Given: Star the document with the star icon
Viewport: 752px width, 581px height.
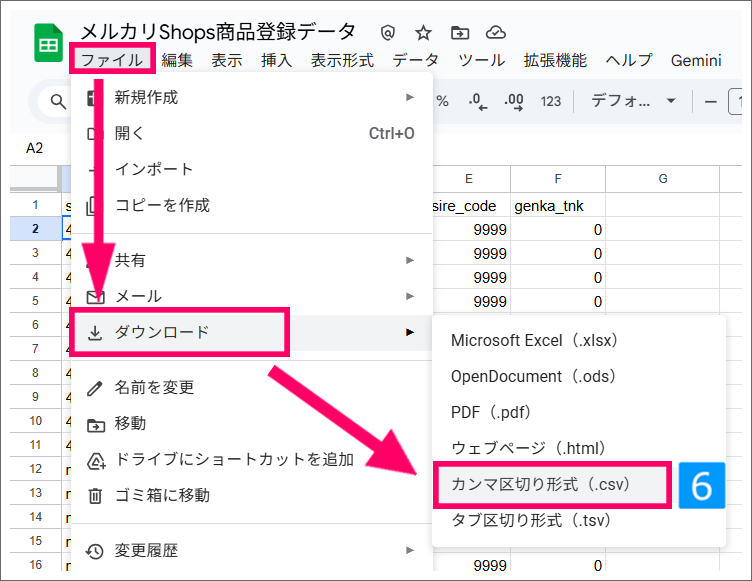Looking at the screenshot, I should (423, 33).
